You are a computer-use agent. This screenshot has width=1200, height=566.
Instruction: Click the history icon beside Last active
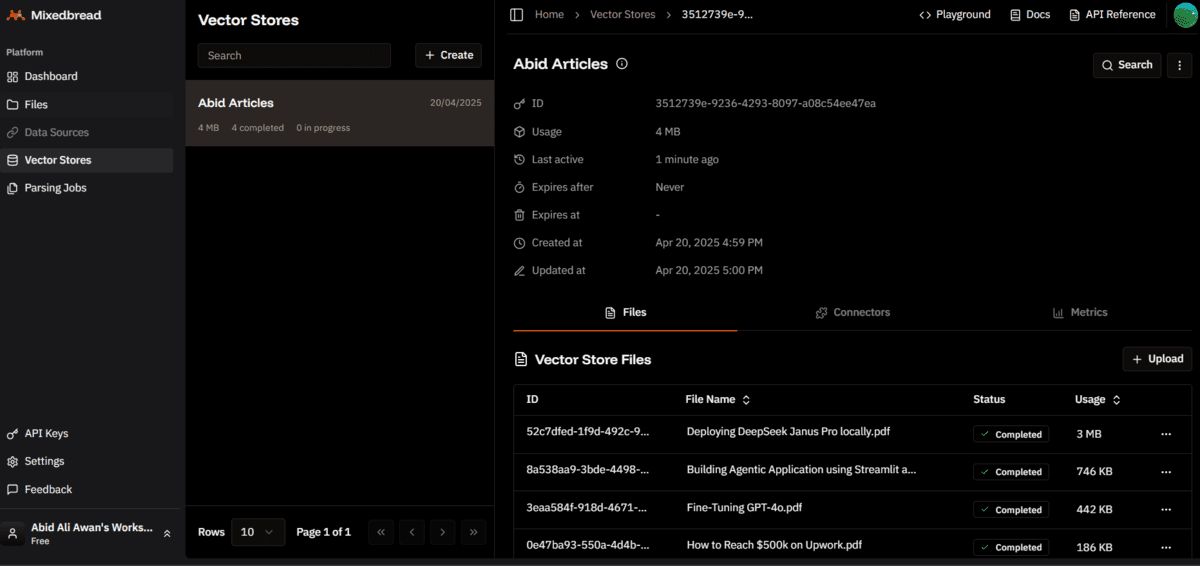click(x=519, y=159)
